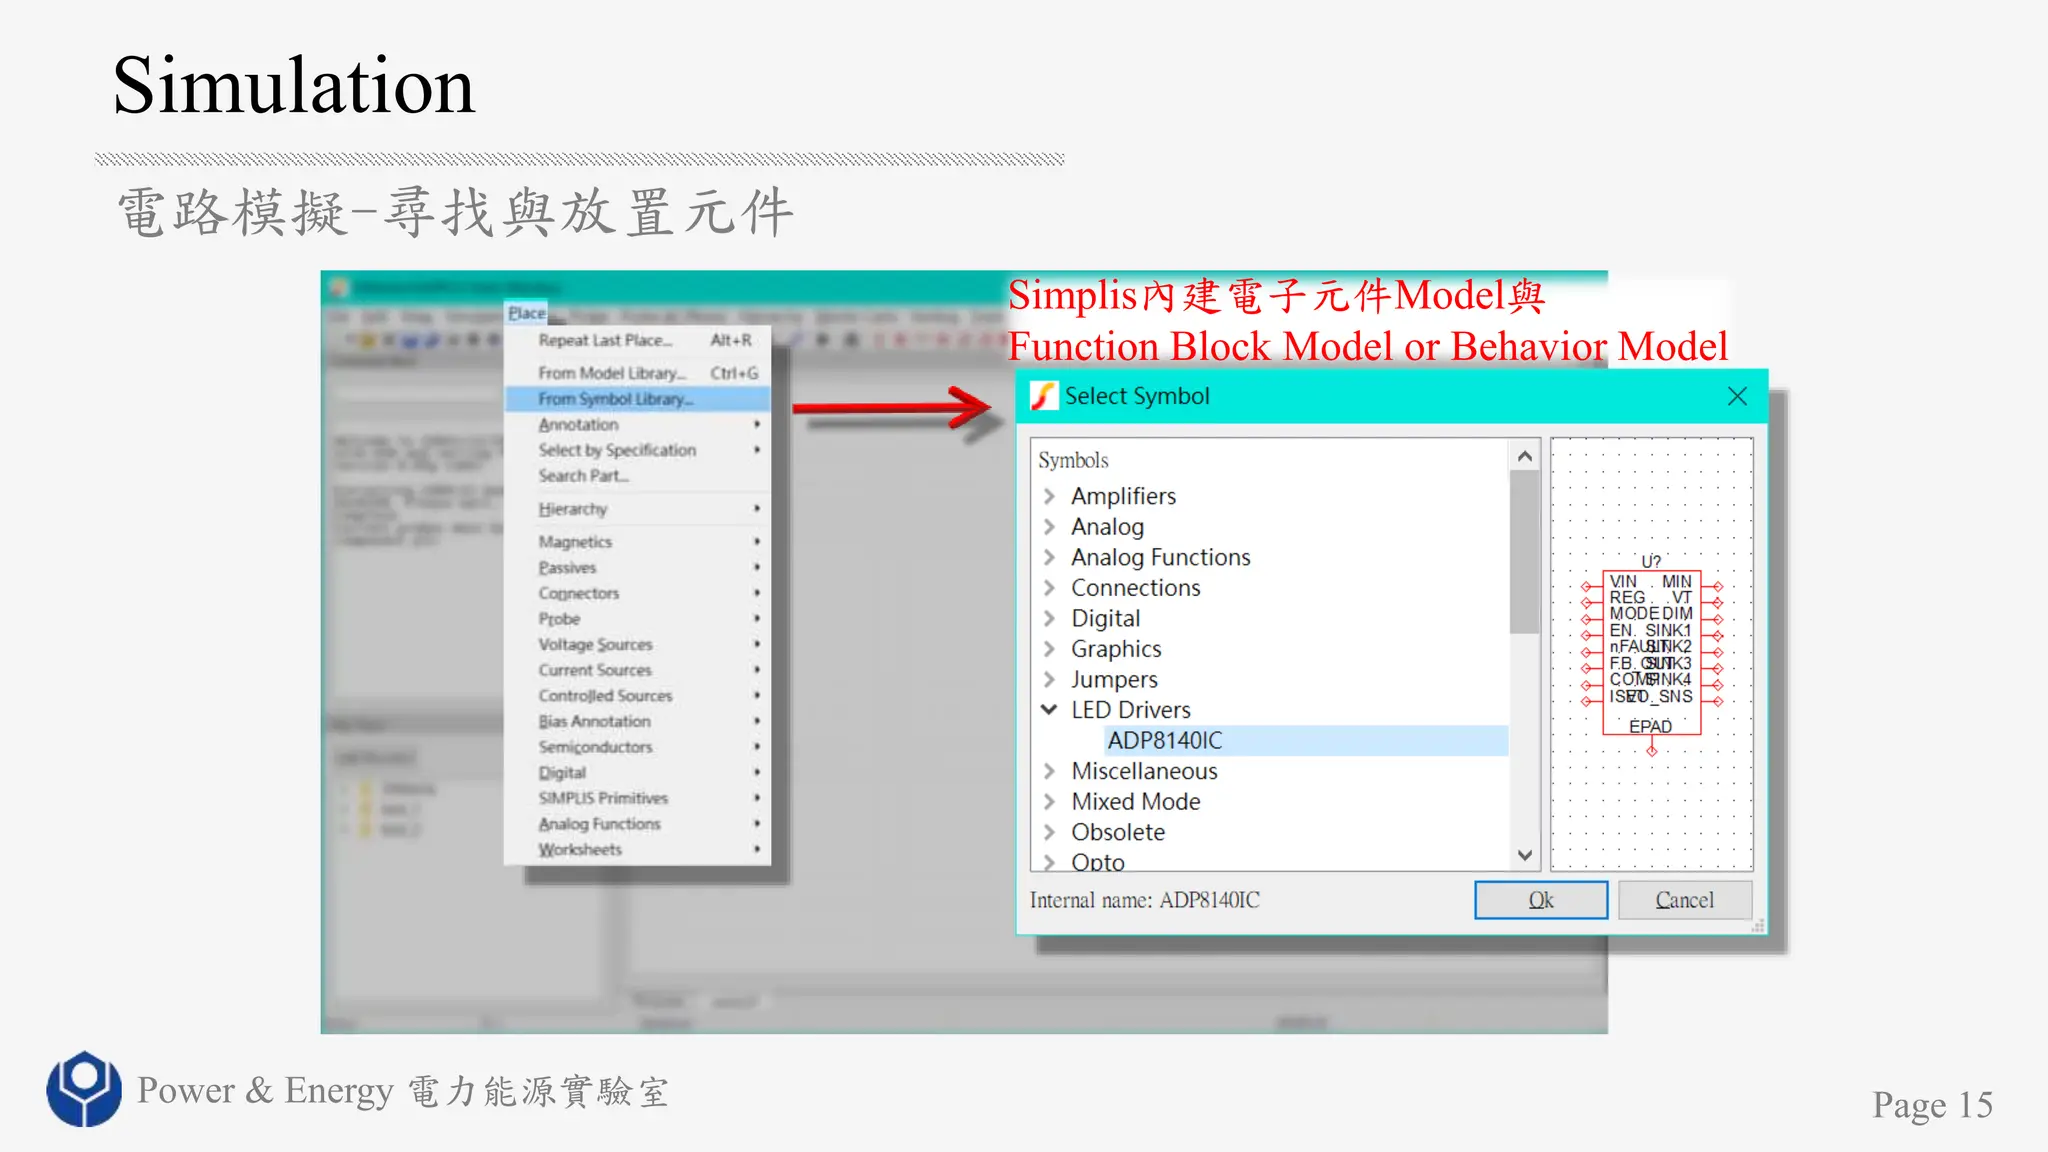Select From Model Library menu item

(611, 373)
